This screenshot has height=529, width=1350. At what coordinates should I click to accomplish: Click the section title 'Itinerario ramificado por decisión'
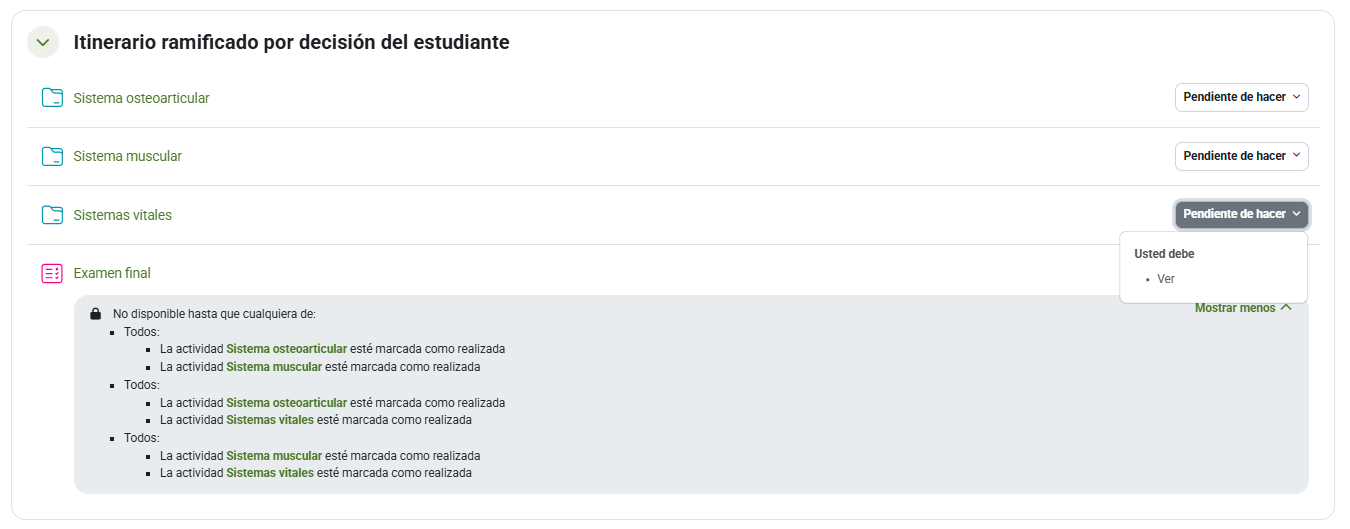pos(291,42)
